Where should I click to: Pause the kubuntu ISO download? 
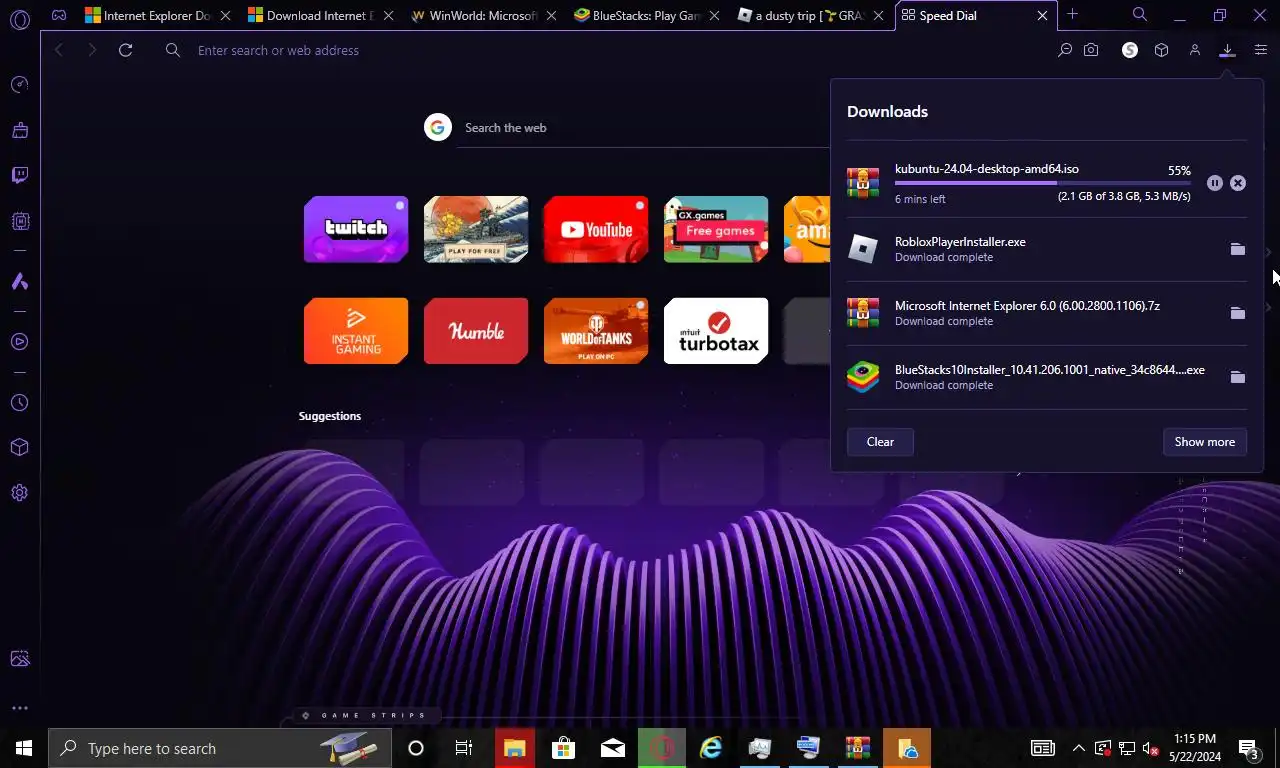point(1214,183)
